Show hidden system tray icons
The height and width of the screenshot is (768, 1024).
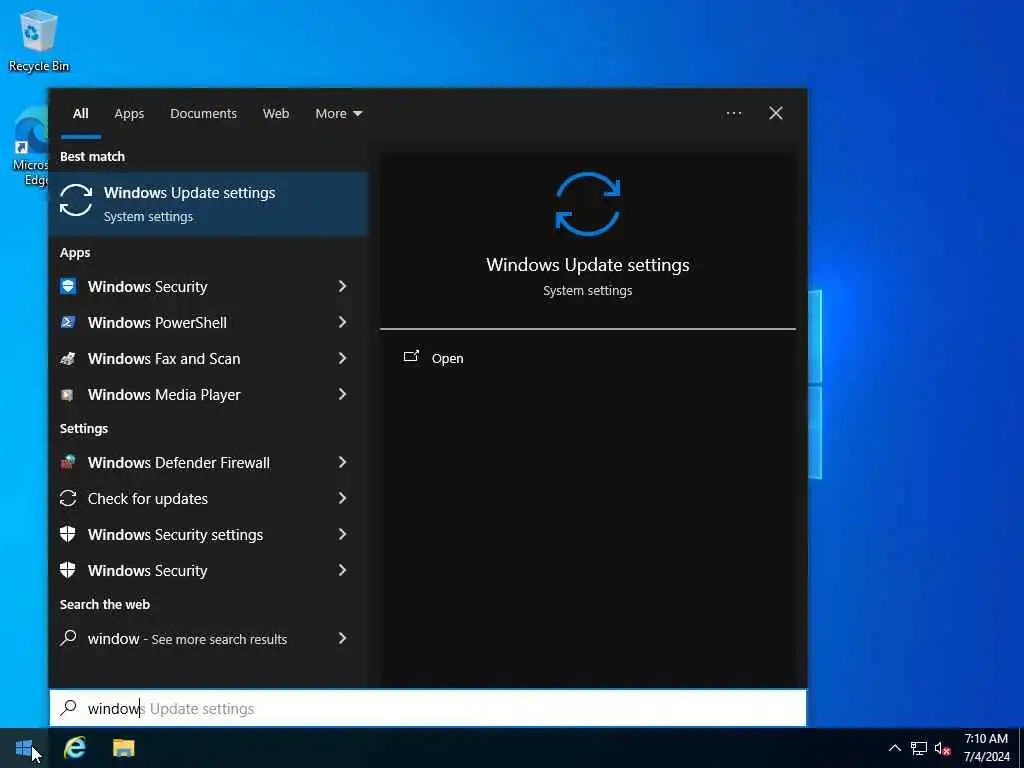point(895,748)
